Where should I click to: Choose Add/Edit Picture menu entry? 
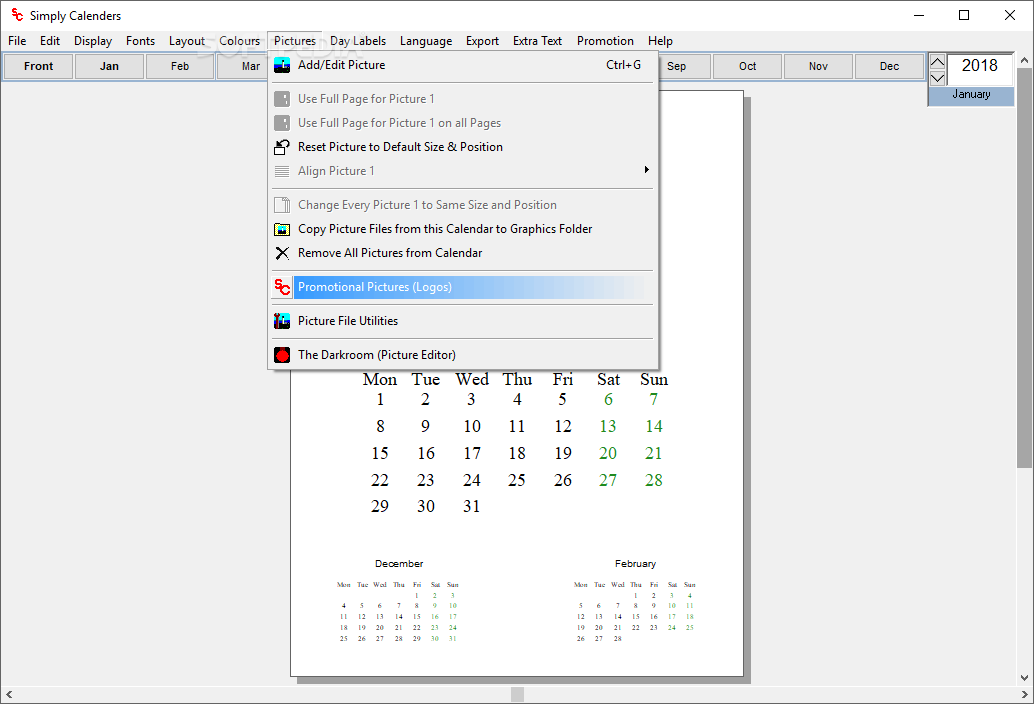click(463, 65)
